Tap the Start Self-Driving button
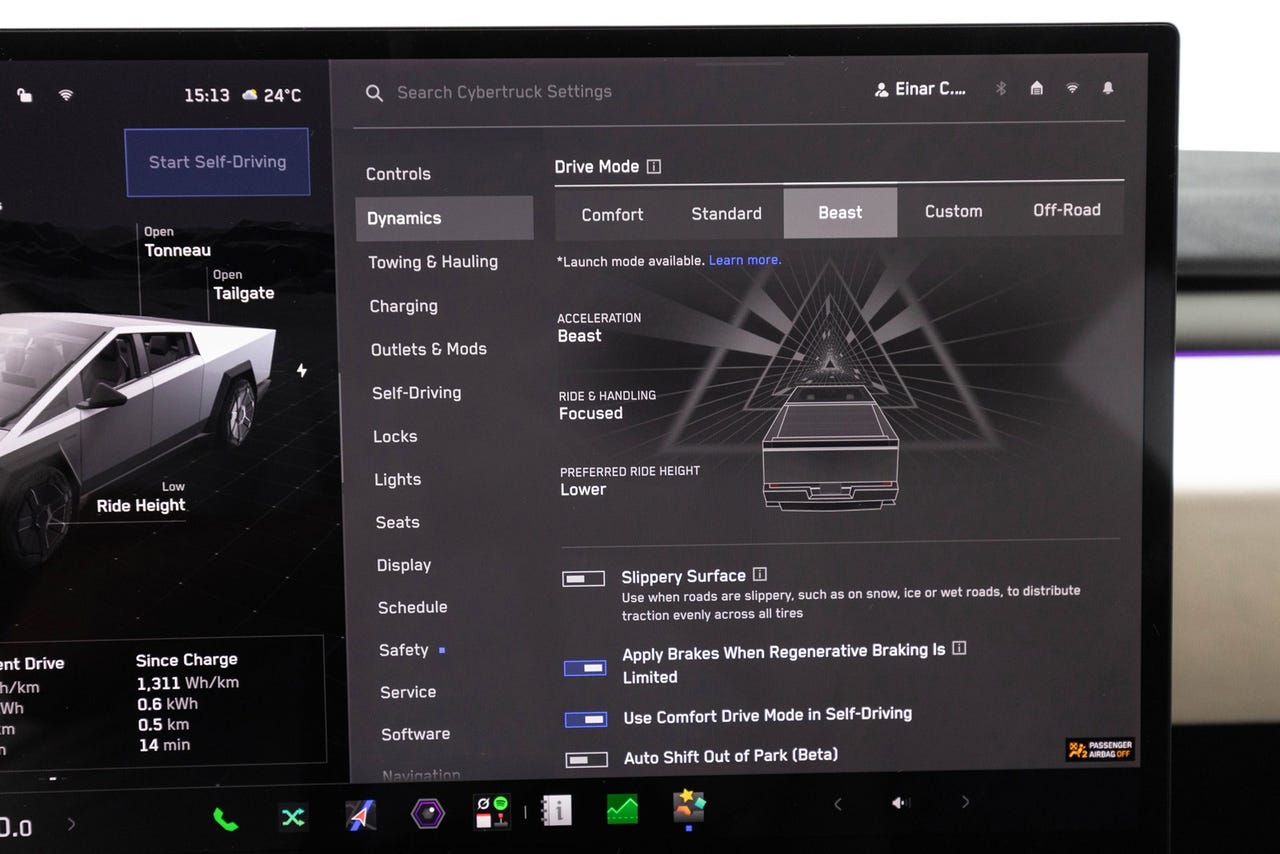The height and width of the screenshot is (854, 1280). pos(217,162)
